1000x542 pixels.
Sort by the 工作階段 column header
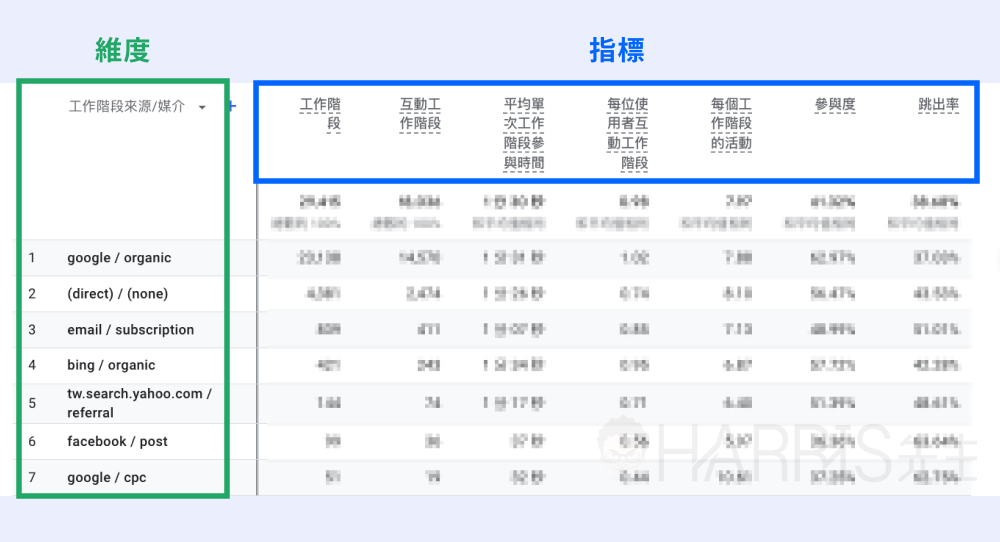coord(320,114)
